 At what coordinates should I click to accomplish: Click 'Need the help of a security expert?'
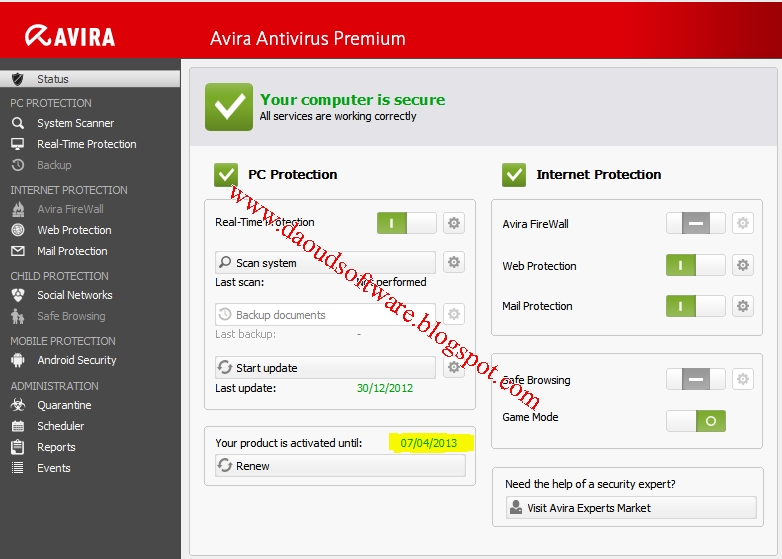(x=590, y=484)
